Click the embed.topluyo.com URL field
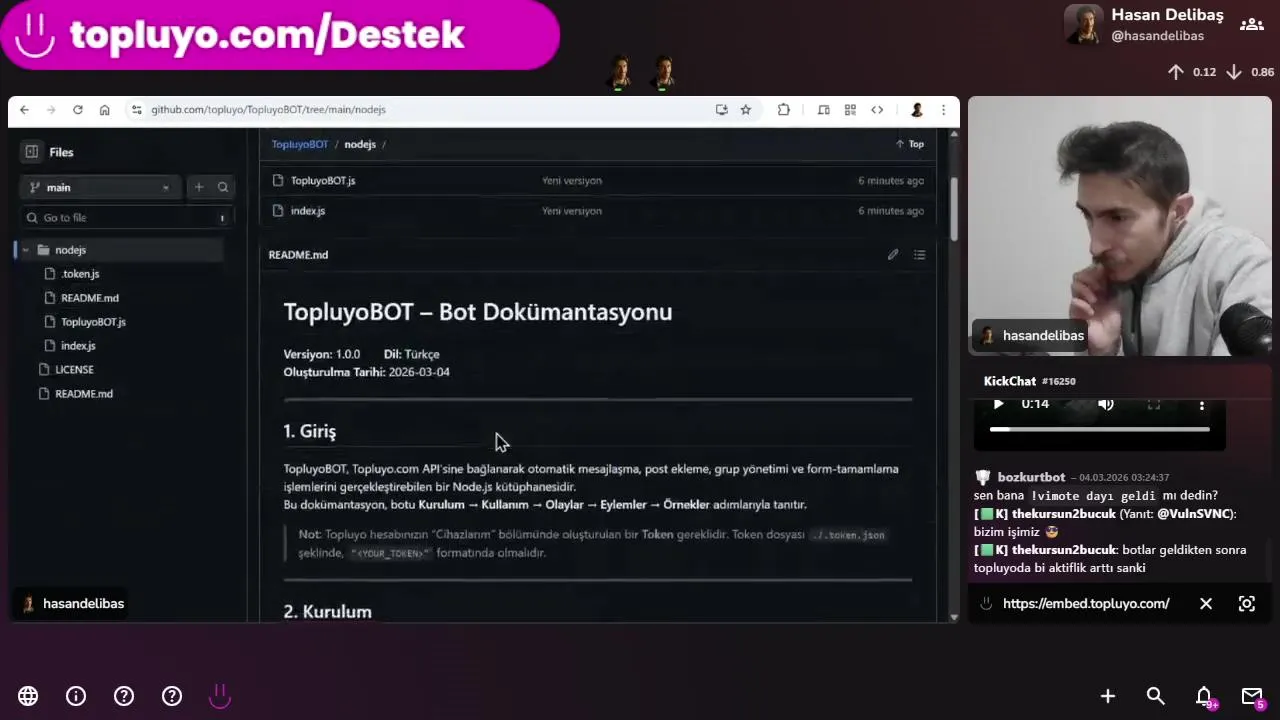Image resolution: width=1280 pixels, height=720 pixels. (1086, 604)
